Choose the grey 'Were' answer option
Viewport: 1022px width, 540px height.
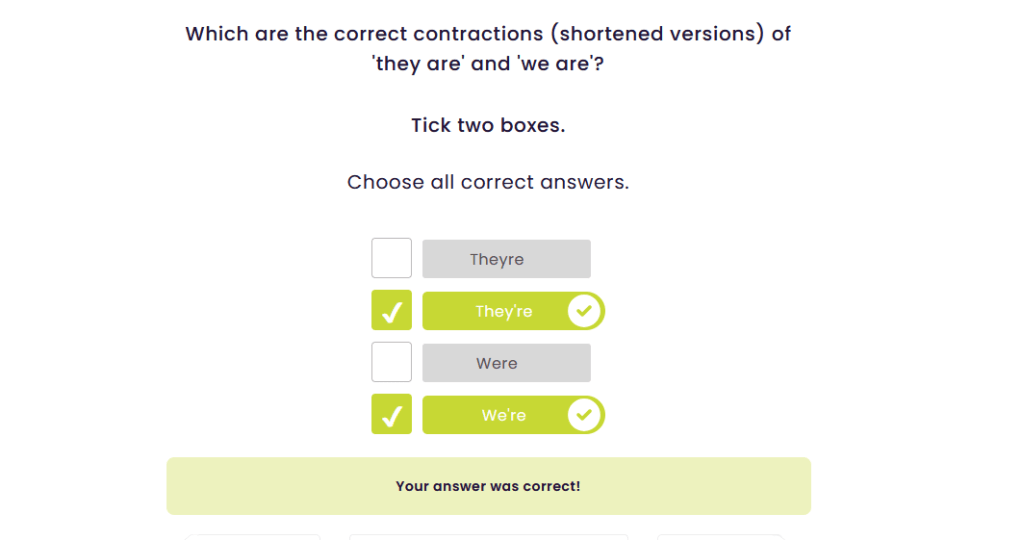coord(506,363)
